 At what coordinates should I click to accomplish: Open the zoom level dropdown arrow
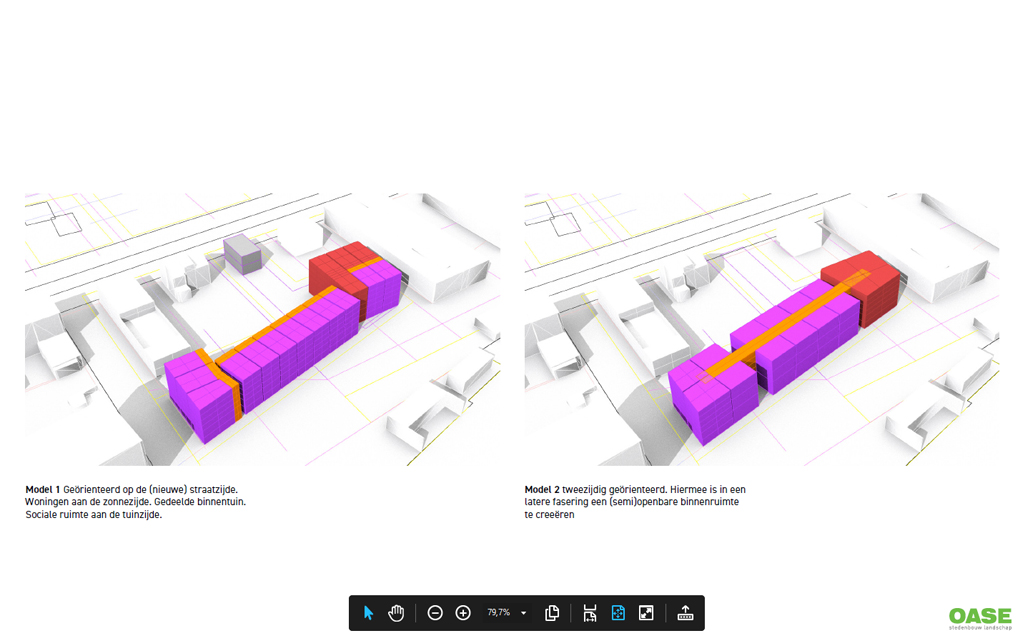pos(523,613)
